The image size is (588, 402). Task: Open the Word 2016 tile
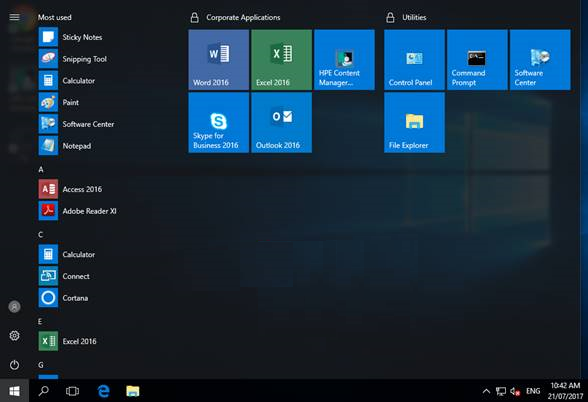(219, 60)
